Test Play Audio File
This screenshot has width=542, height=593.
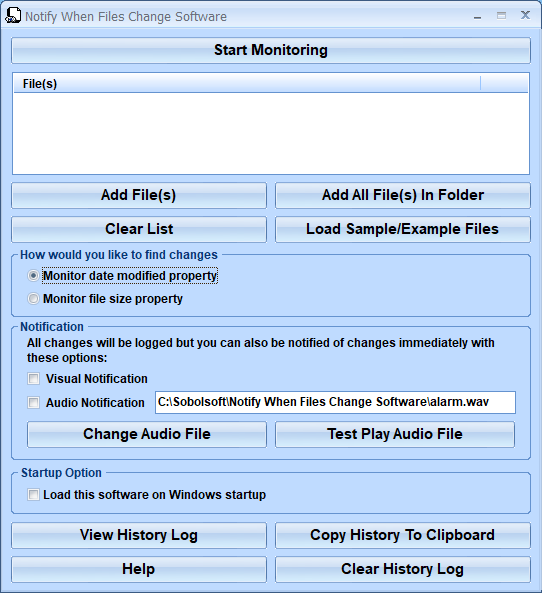[x=395, y=434]
